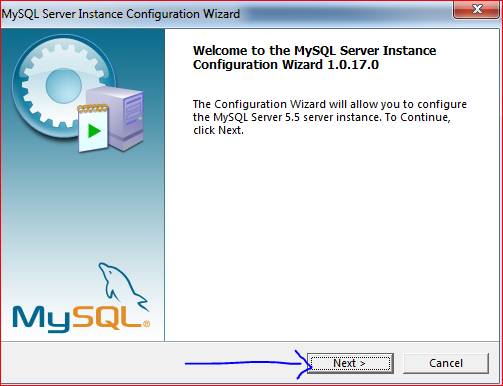503x386 pixels.
Task: Click the light blue gear center hub
Action: click(x=64, y=85)
